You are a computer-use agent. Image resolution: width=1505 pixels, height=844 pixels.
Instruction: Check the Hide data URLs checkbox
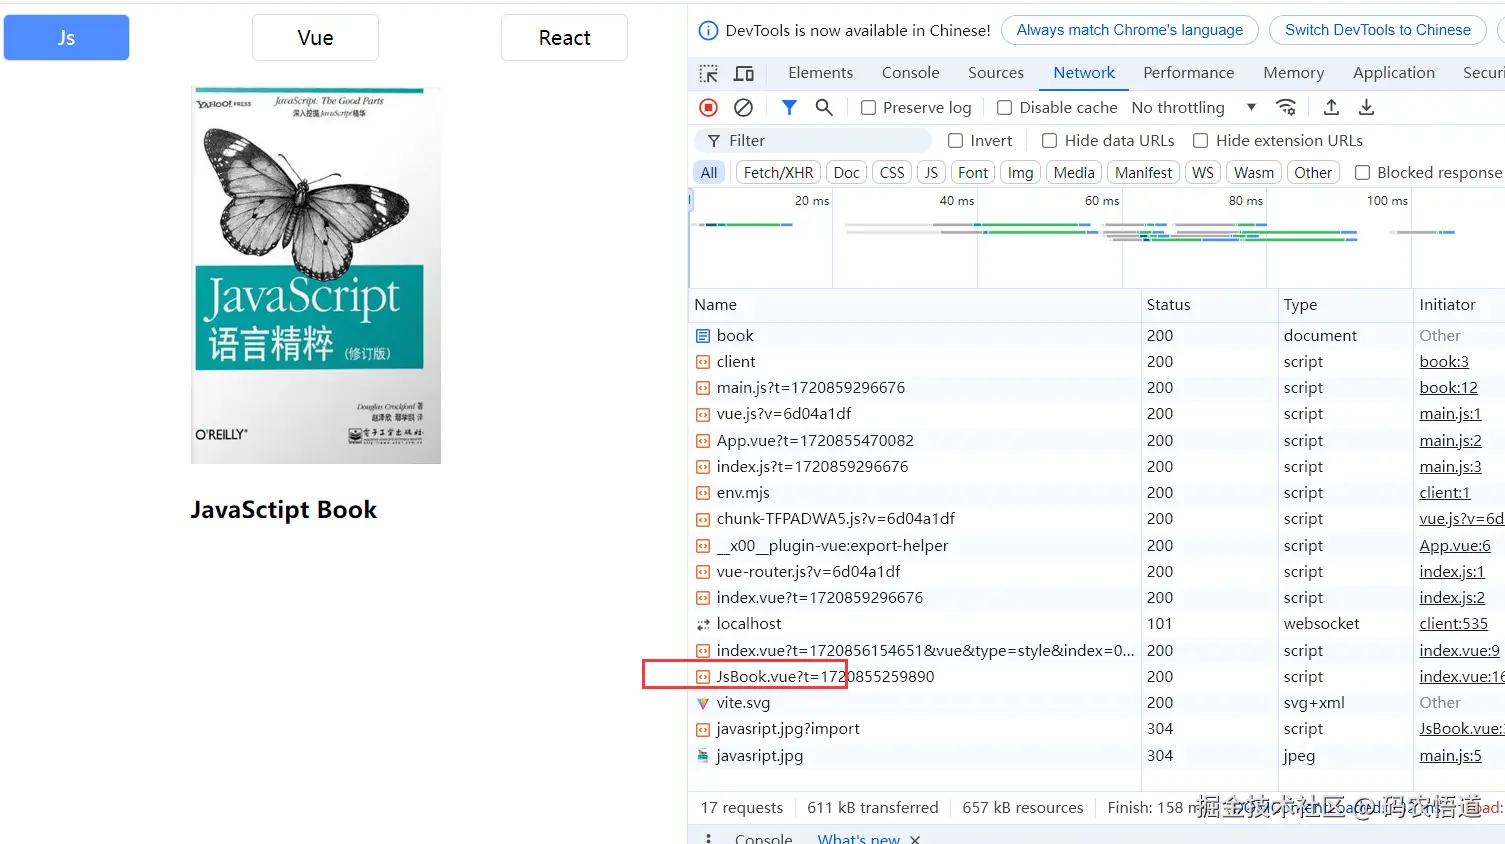1050,141
